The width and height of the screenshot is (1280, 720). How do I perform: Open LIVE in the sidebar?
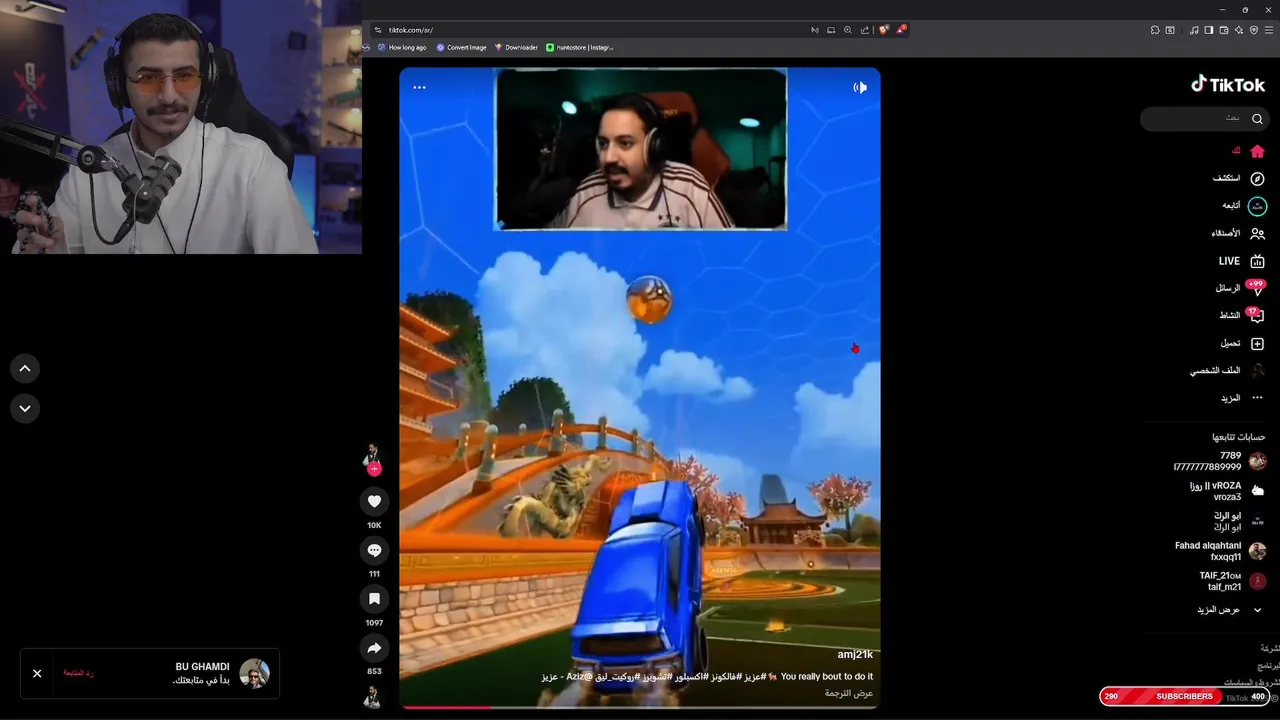[x=1242, y=261]
